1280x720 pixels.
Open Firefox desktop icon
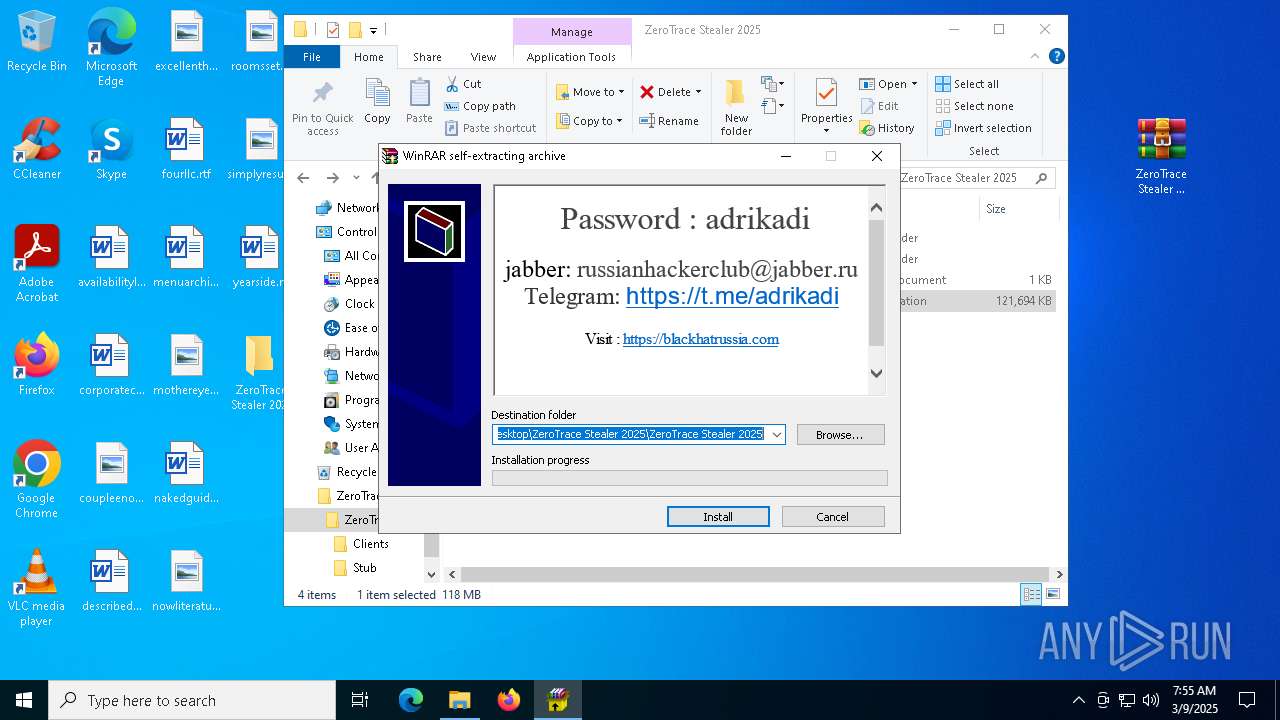pos(37,365)
